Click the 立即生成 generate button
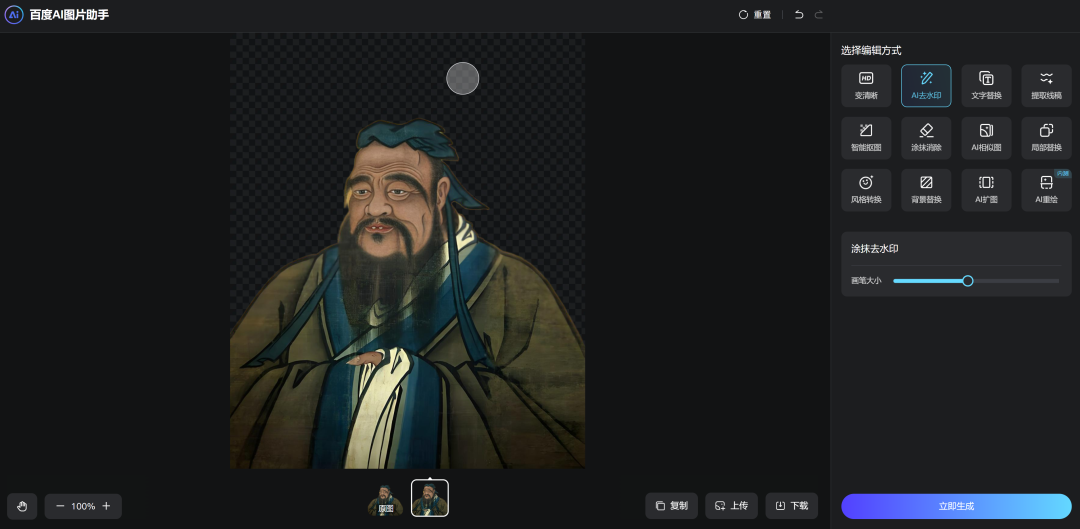The height and width of the screenshot is (529, 1080). [956, 506]
